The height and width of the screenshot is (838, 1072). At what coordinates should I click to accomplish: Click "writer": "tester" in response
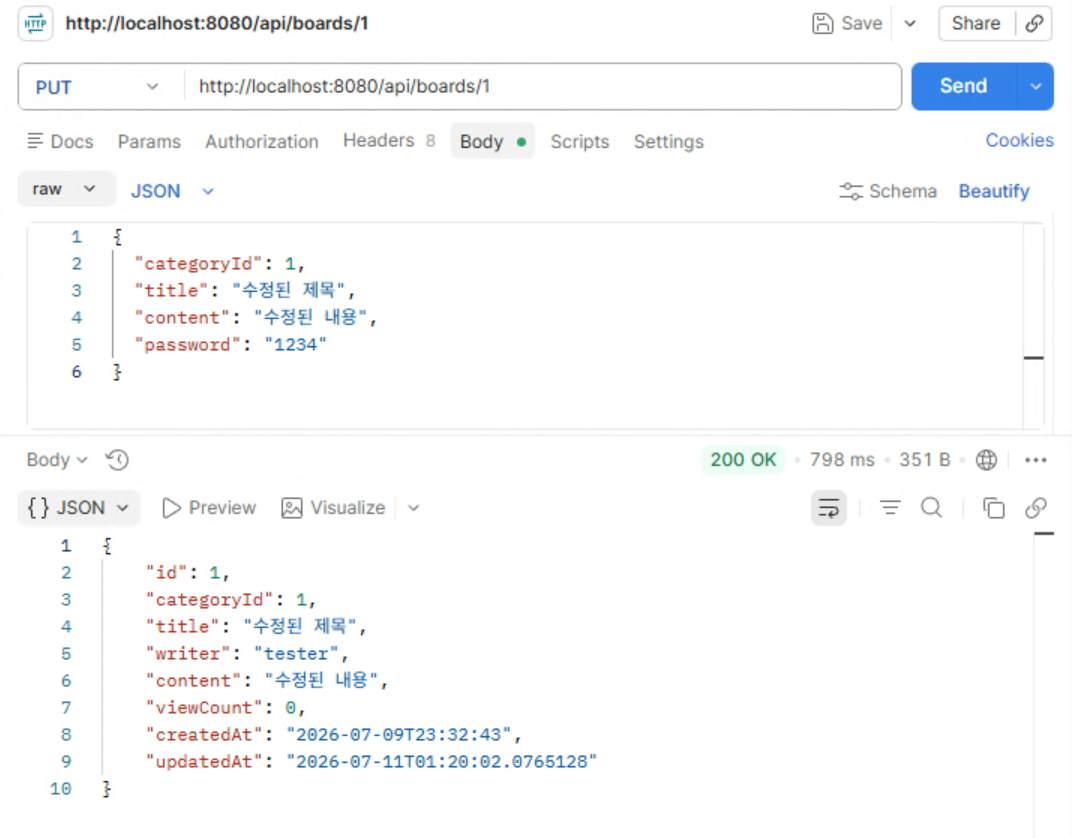point(247,653)
